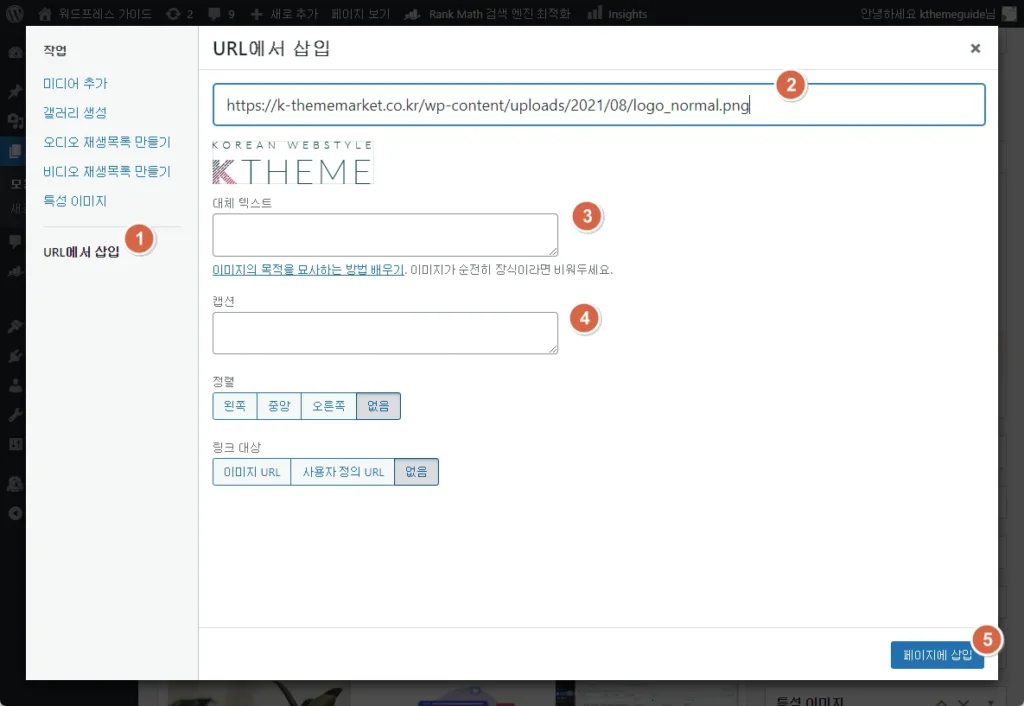Set 정렬 alignment to 없음

coord(378,406)
